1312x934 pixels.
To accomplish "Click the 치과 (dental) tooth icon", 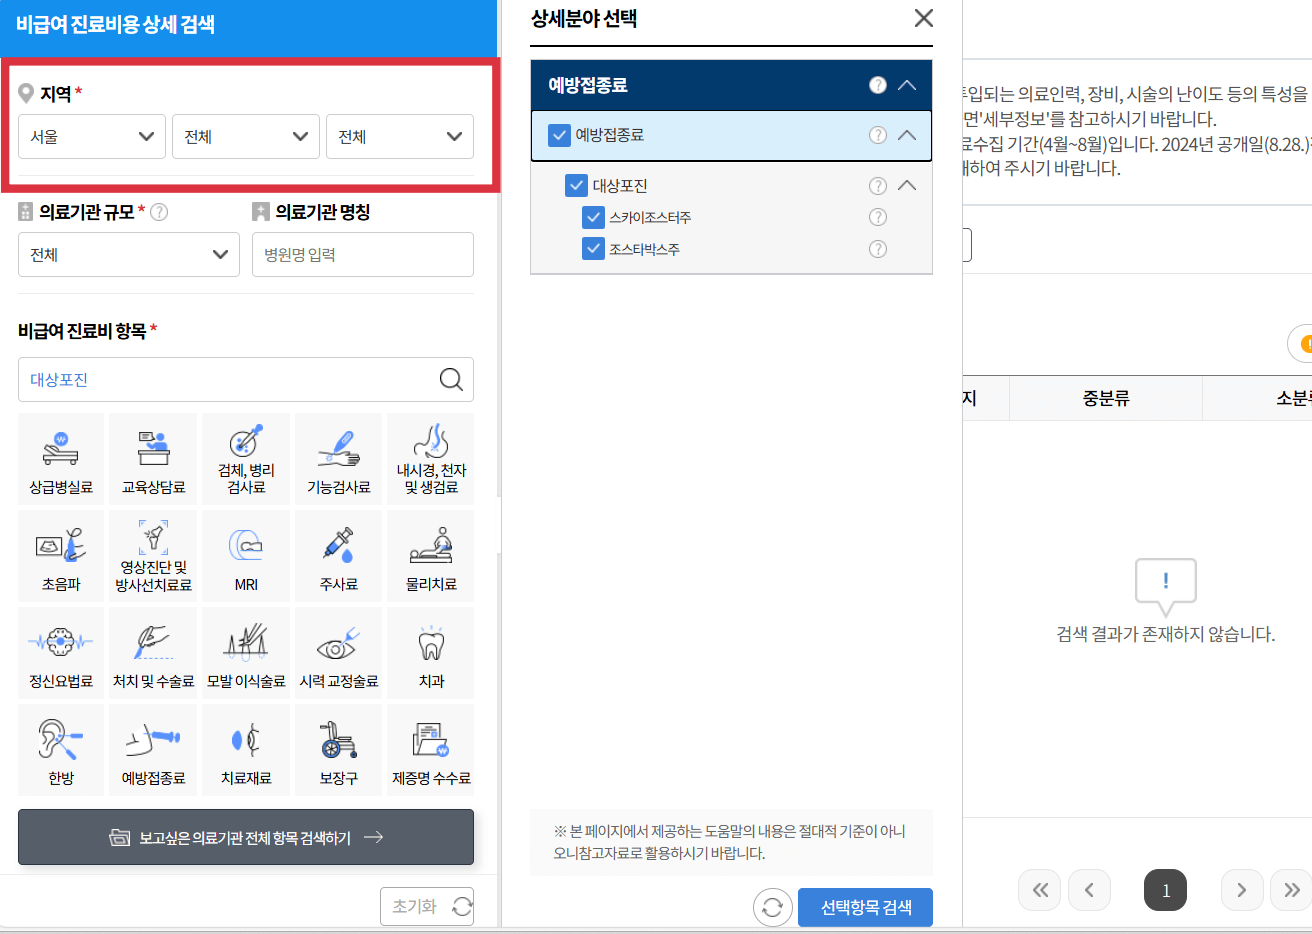I will pyautogui.click(x=430, y=653).
